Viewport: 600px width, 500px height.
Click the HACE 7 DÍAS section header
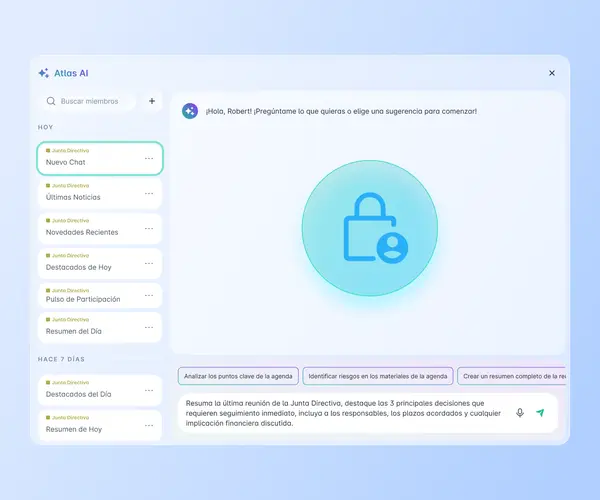[61, 359]
